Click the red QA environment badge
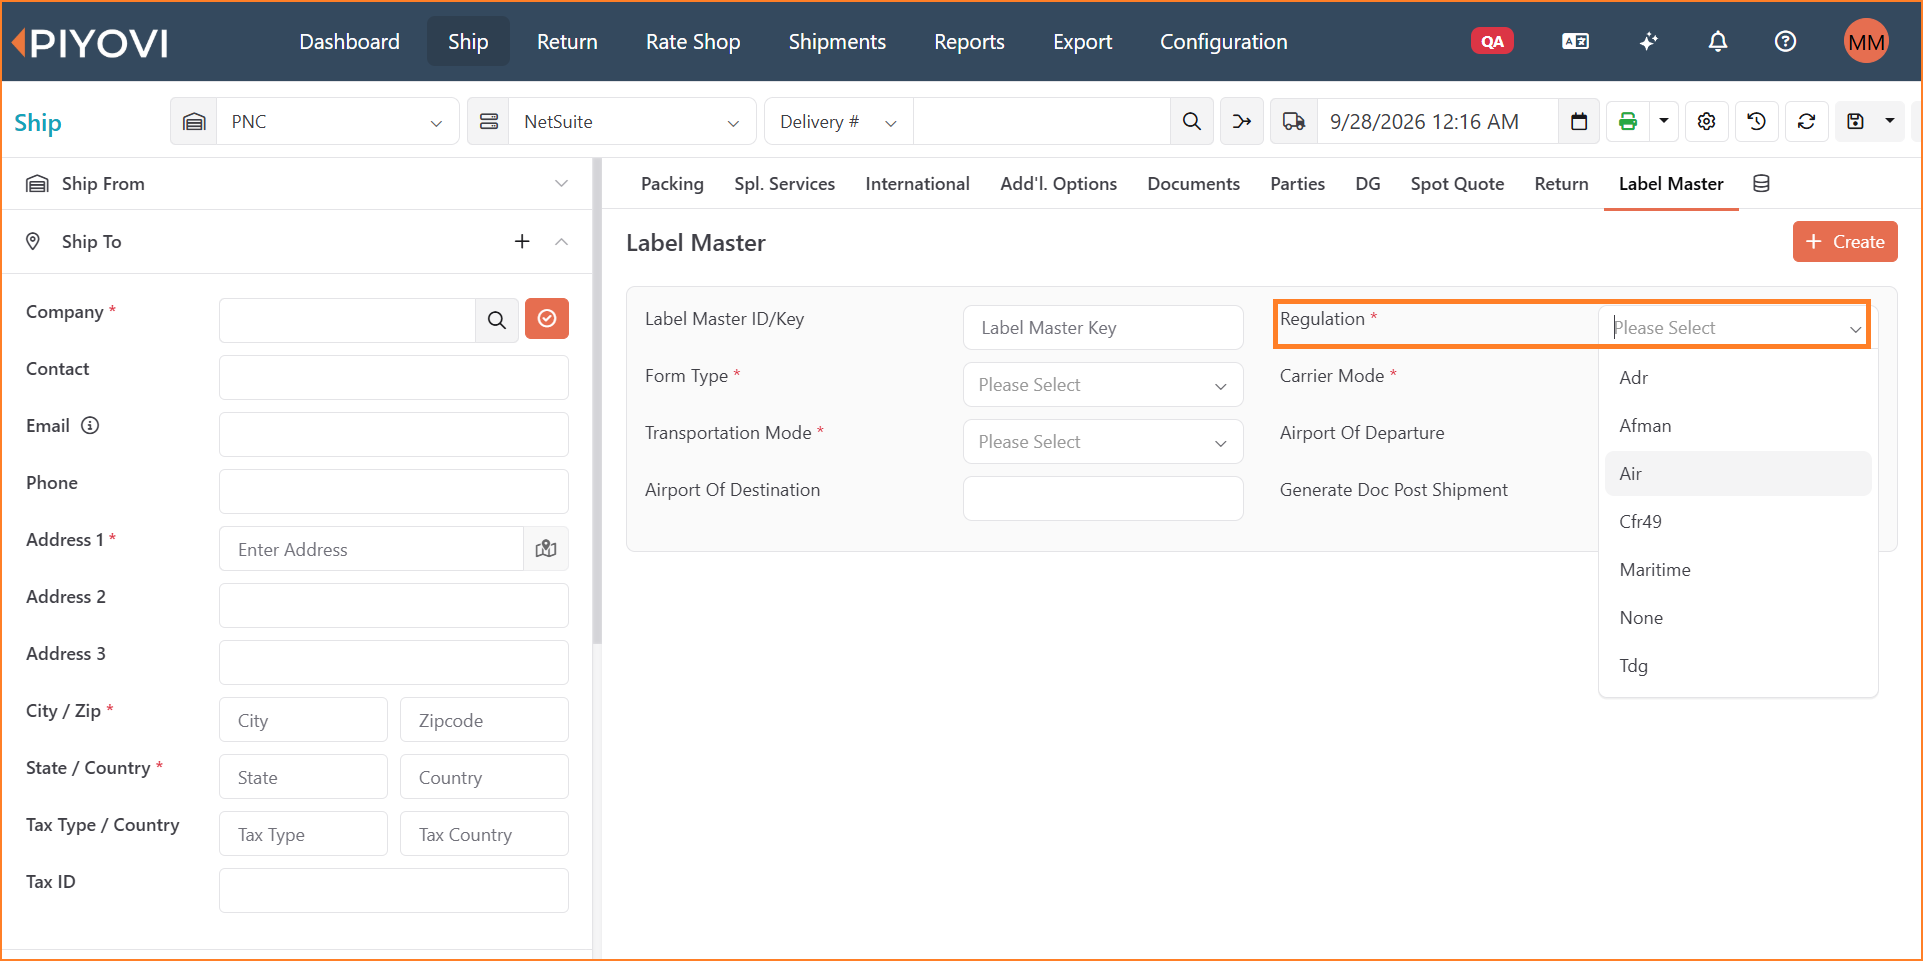 (x=1492, y=42)
